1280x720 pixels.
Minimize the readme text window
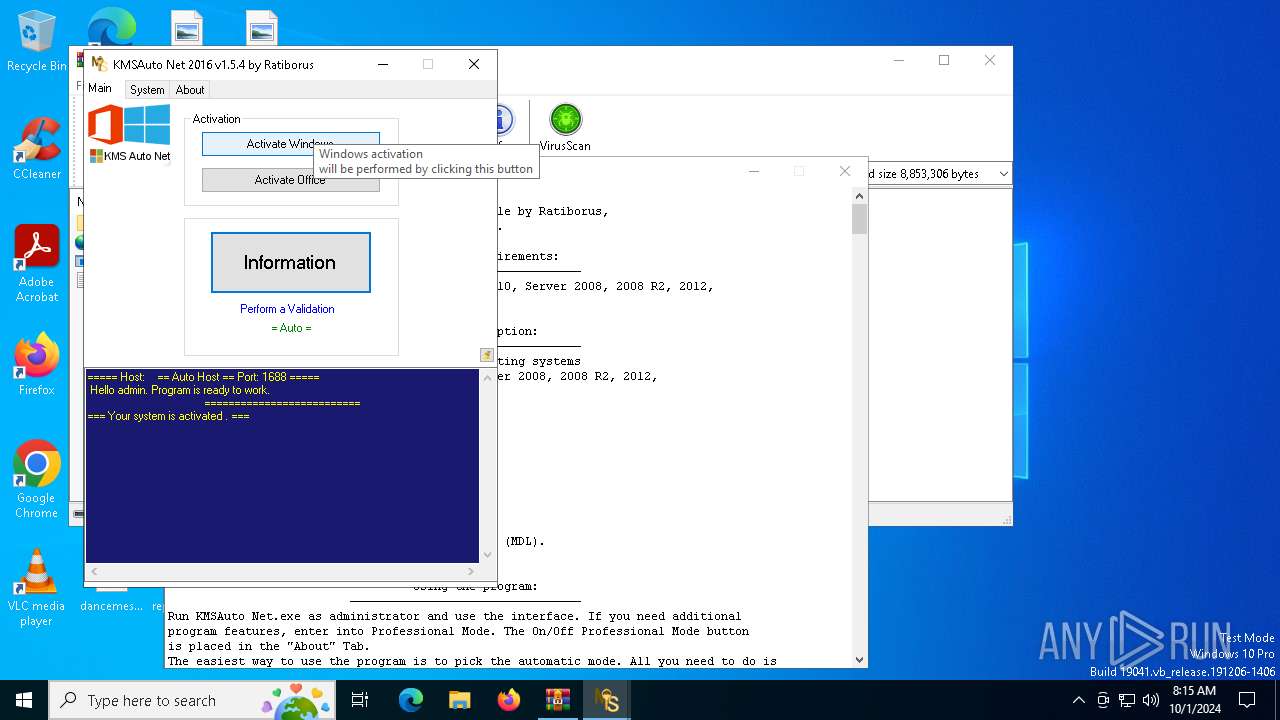754,171
